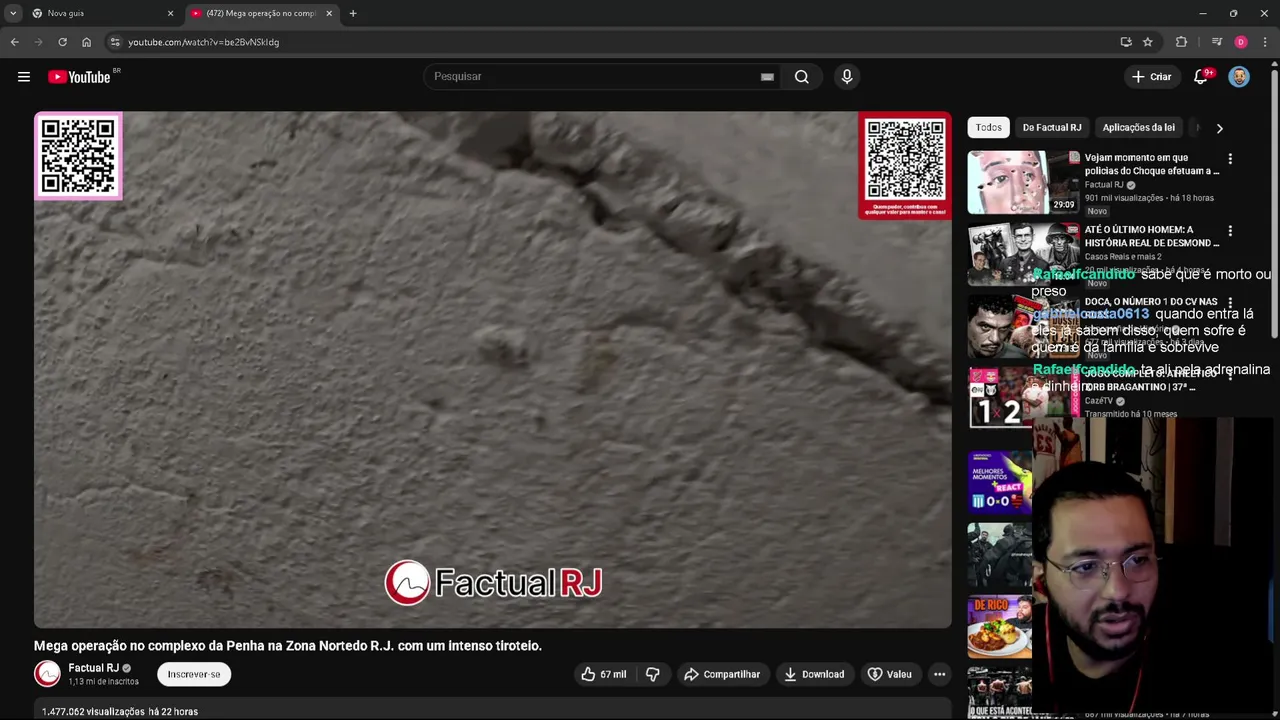Like the video with 67 mil
This screenshot has width=1280, height=720.
[x=603, y=674]
